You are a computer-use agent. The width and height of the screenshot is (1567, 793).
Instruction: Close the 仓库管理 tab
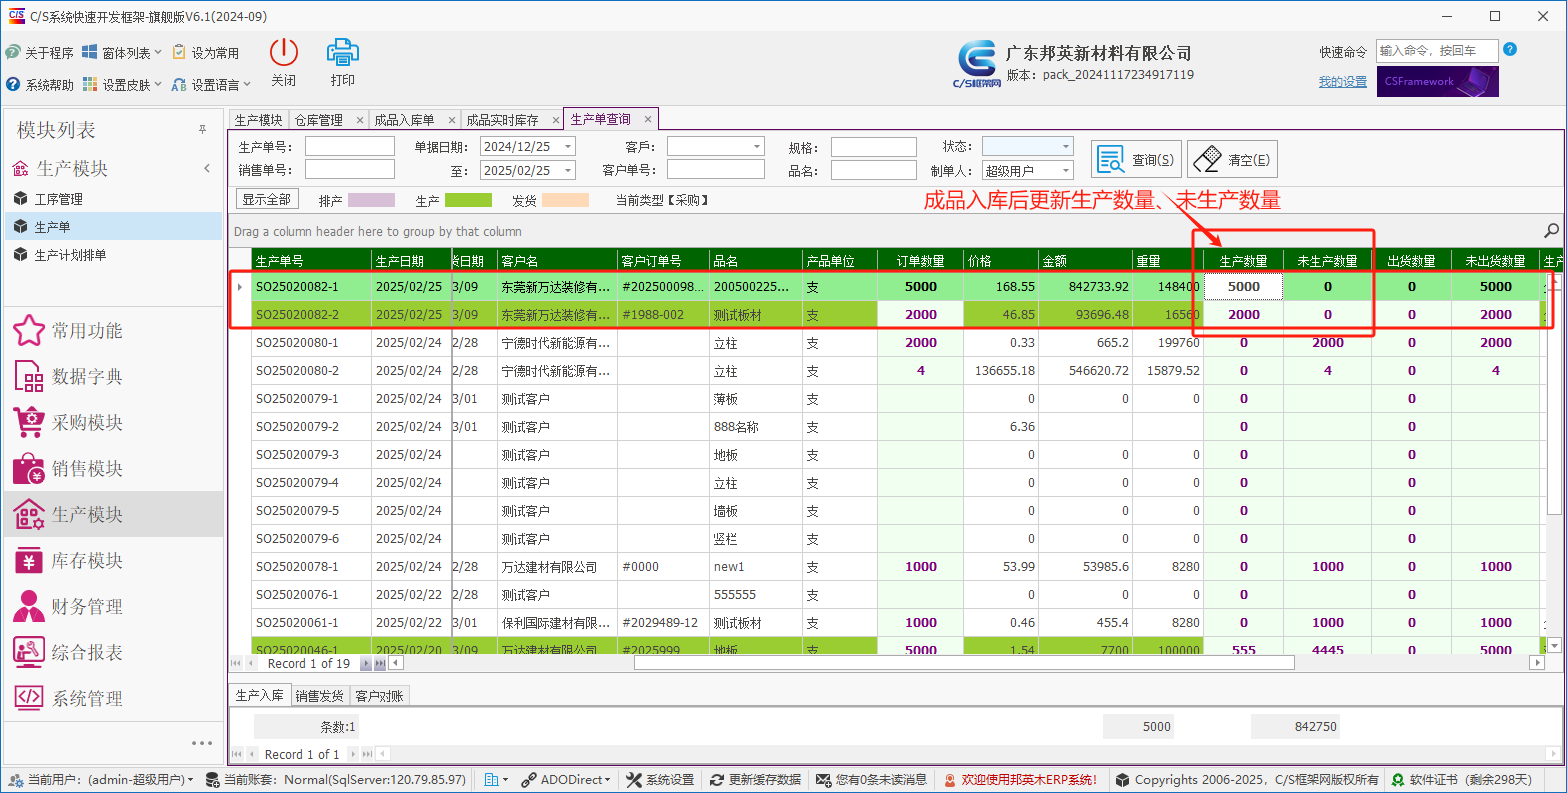[x=359, y=120]
